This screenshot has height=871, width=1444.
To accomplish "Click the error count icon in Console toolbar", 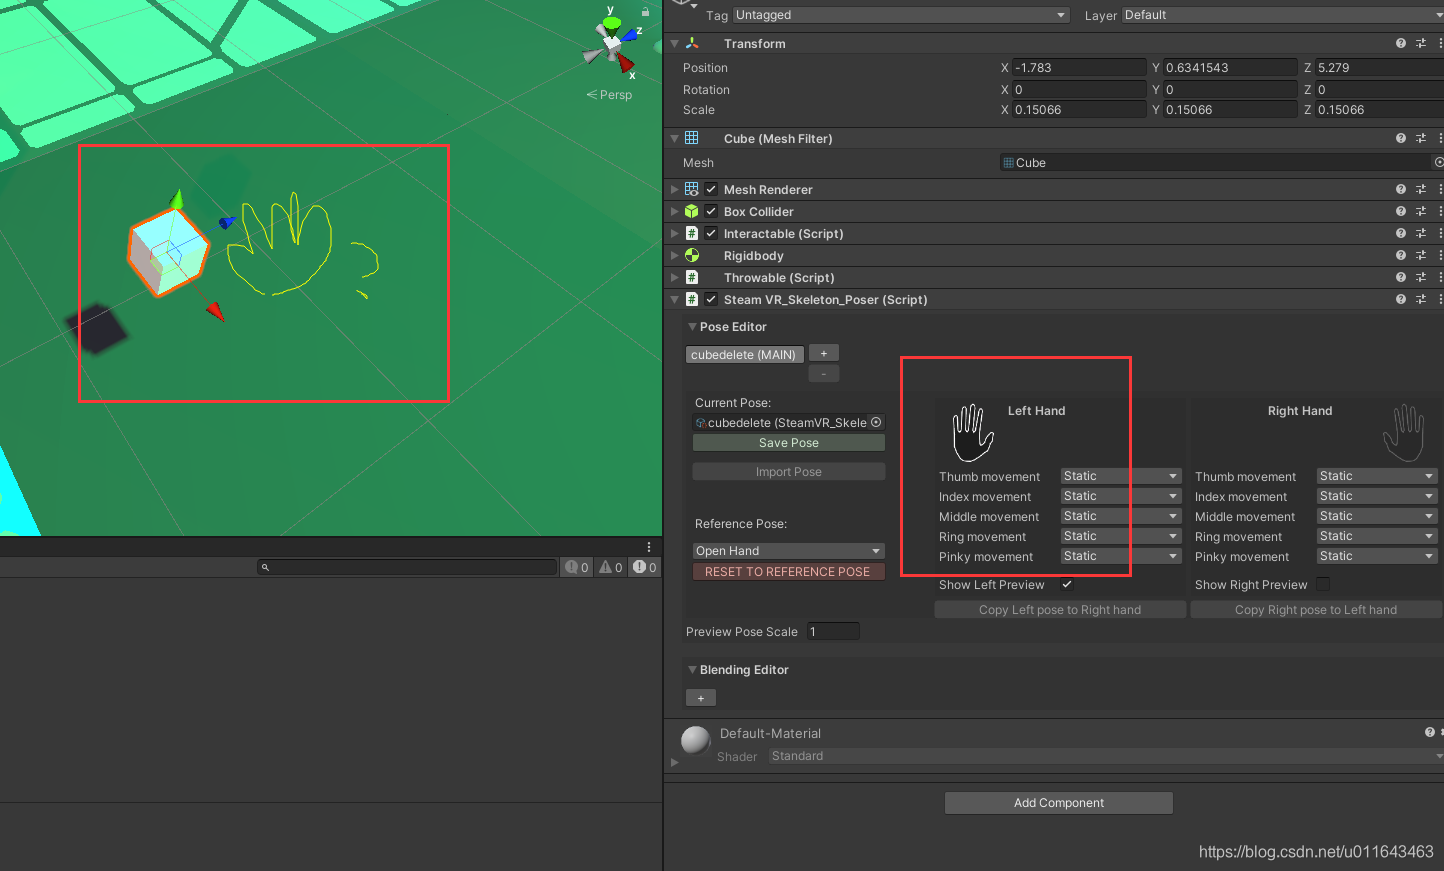I will tap(644, 566).
